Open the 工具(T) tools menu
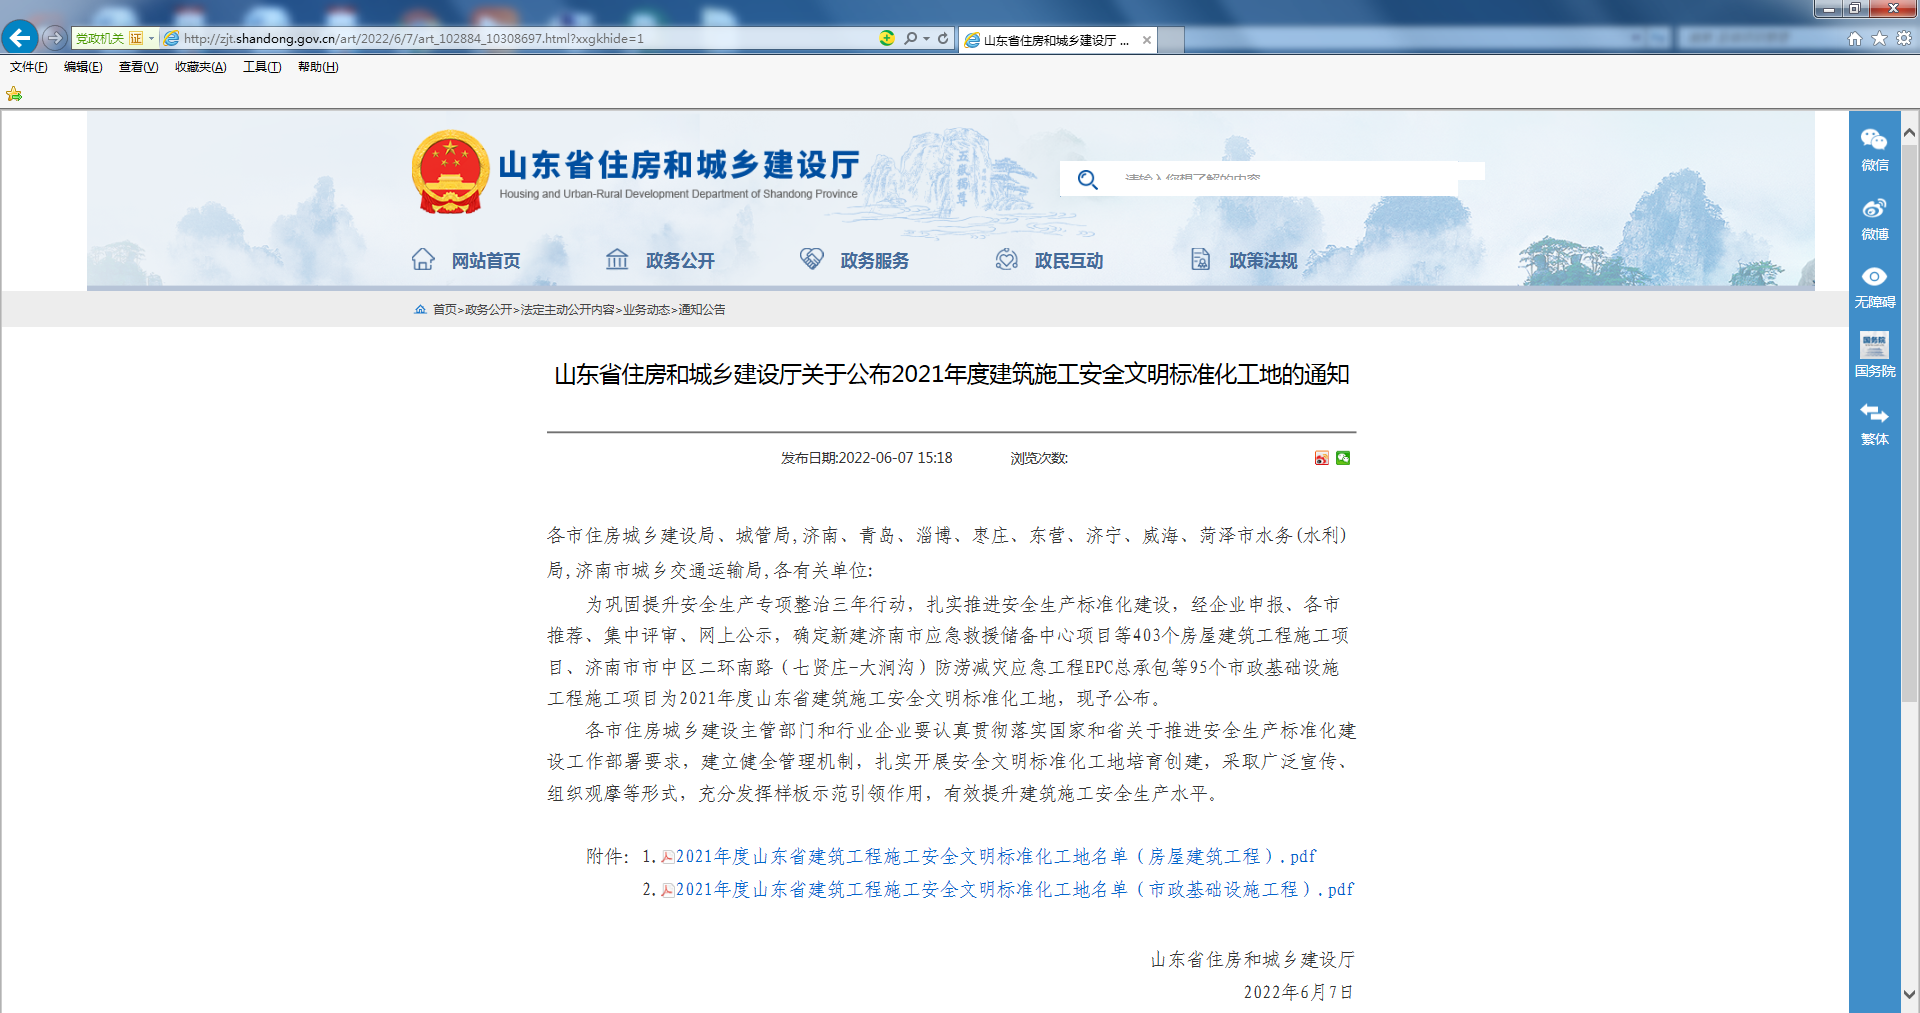Viewport: 1920px width, 1013px height. point(261,67)
